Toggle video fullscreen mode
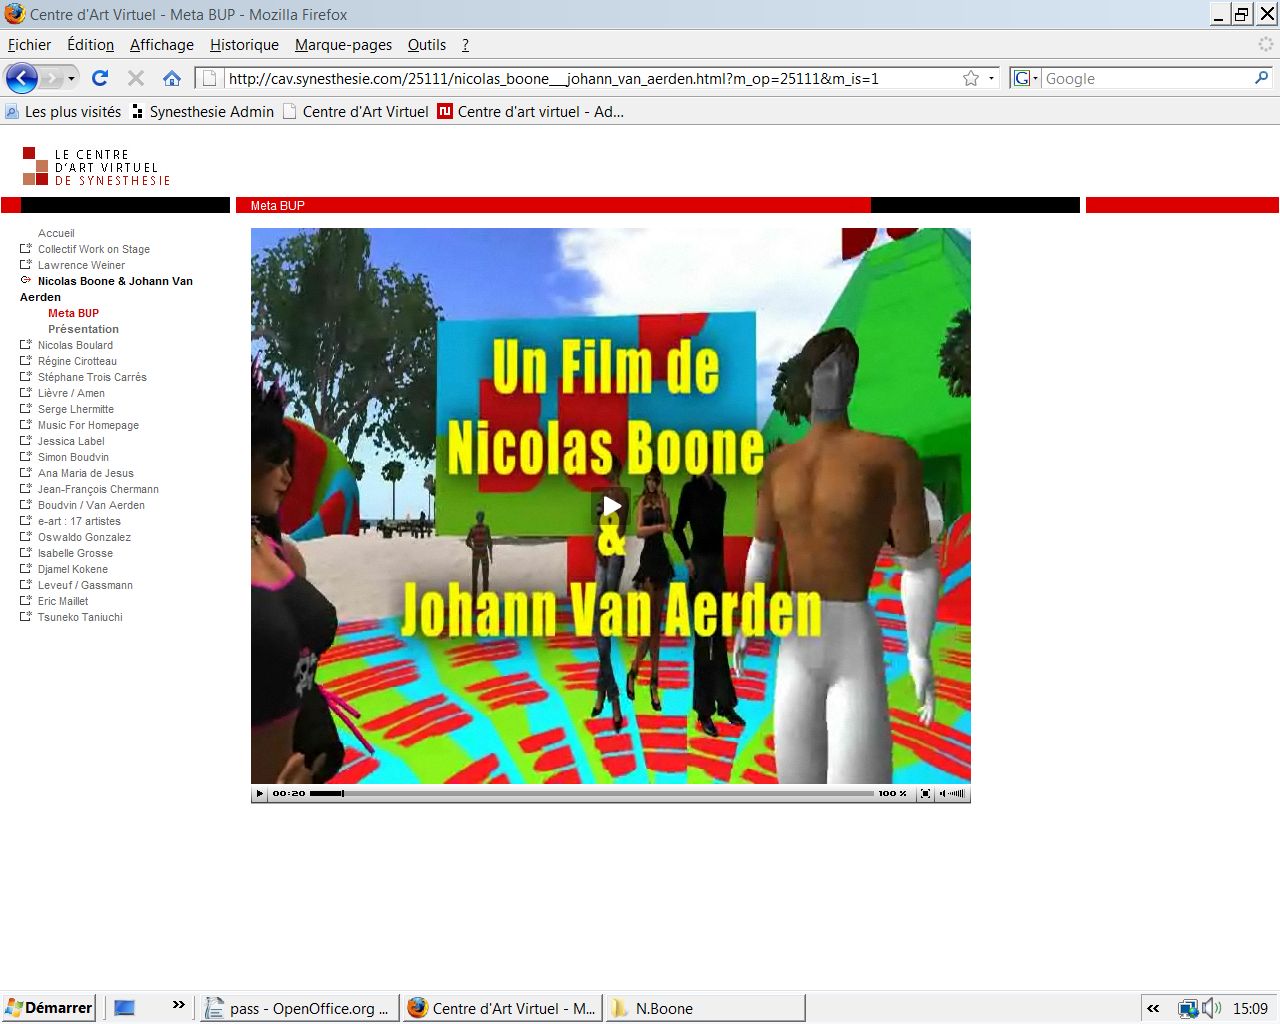1280x1024 pixels. 925,793
